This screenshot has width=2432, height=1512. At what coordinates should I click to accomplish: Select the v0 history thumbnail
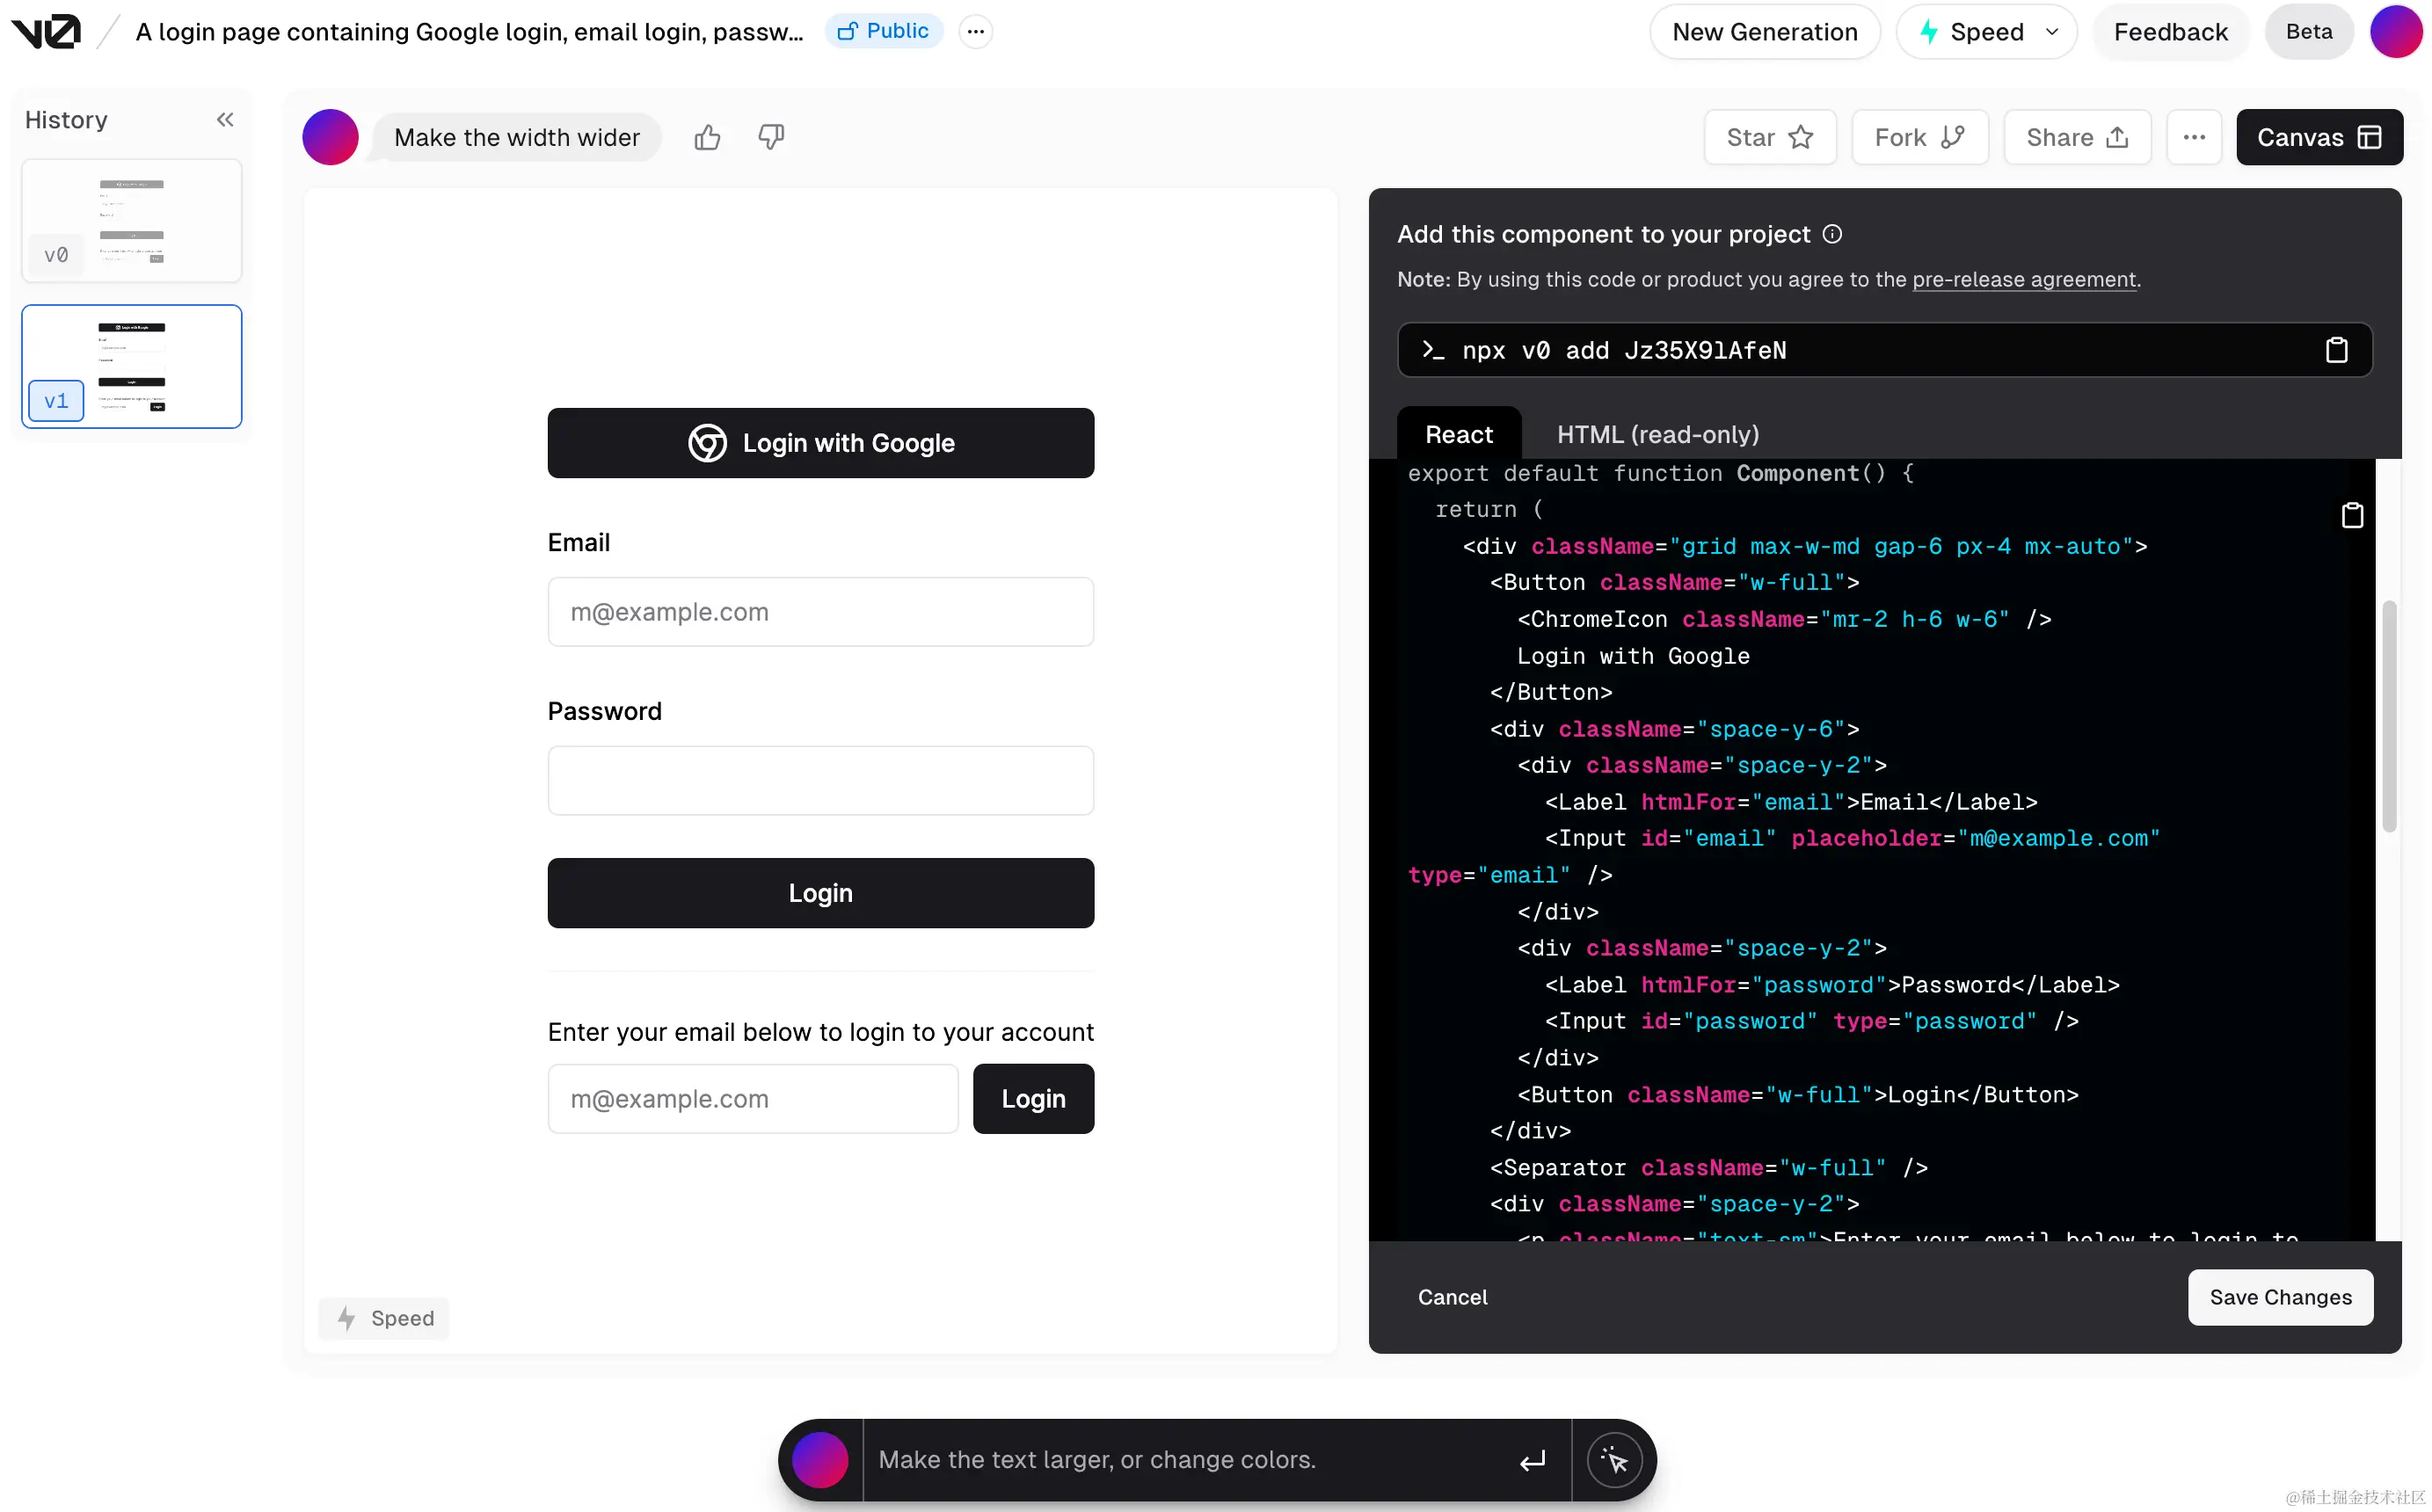[x=131, y=220]
